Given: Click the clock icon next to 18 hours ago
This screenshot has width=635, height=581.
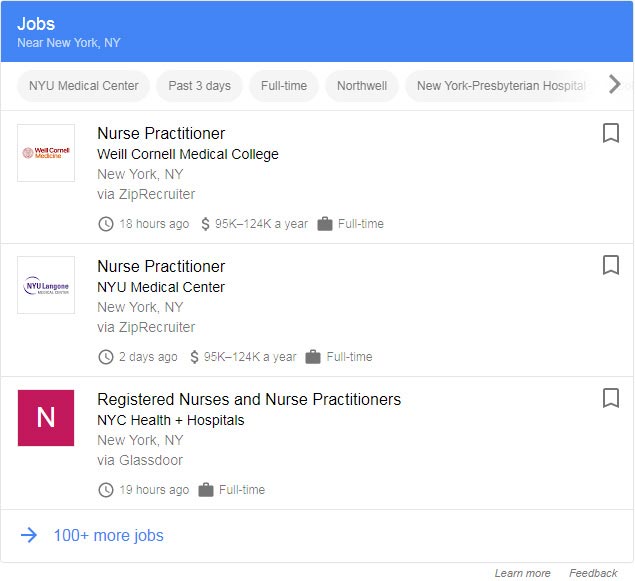Looking at the screenshot, I should click(105, 224).
